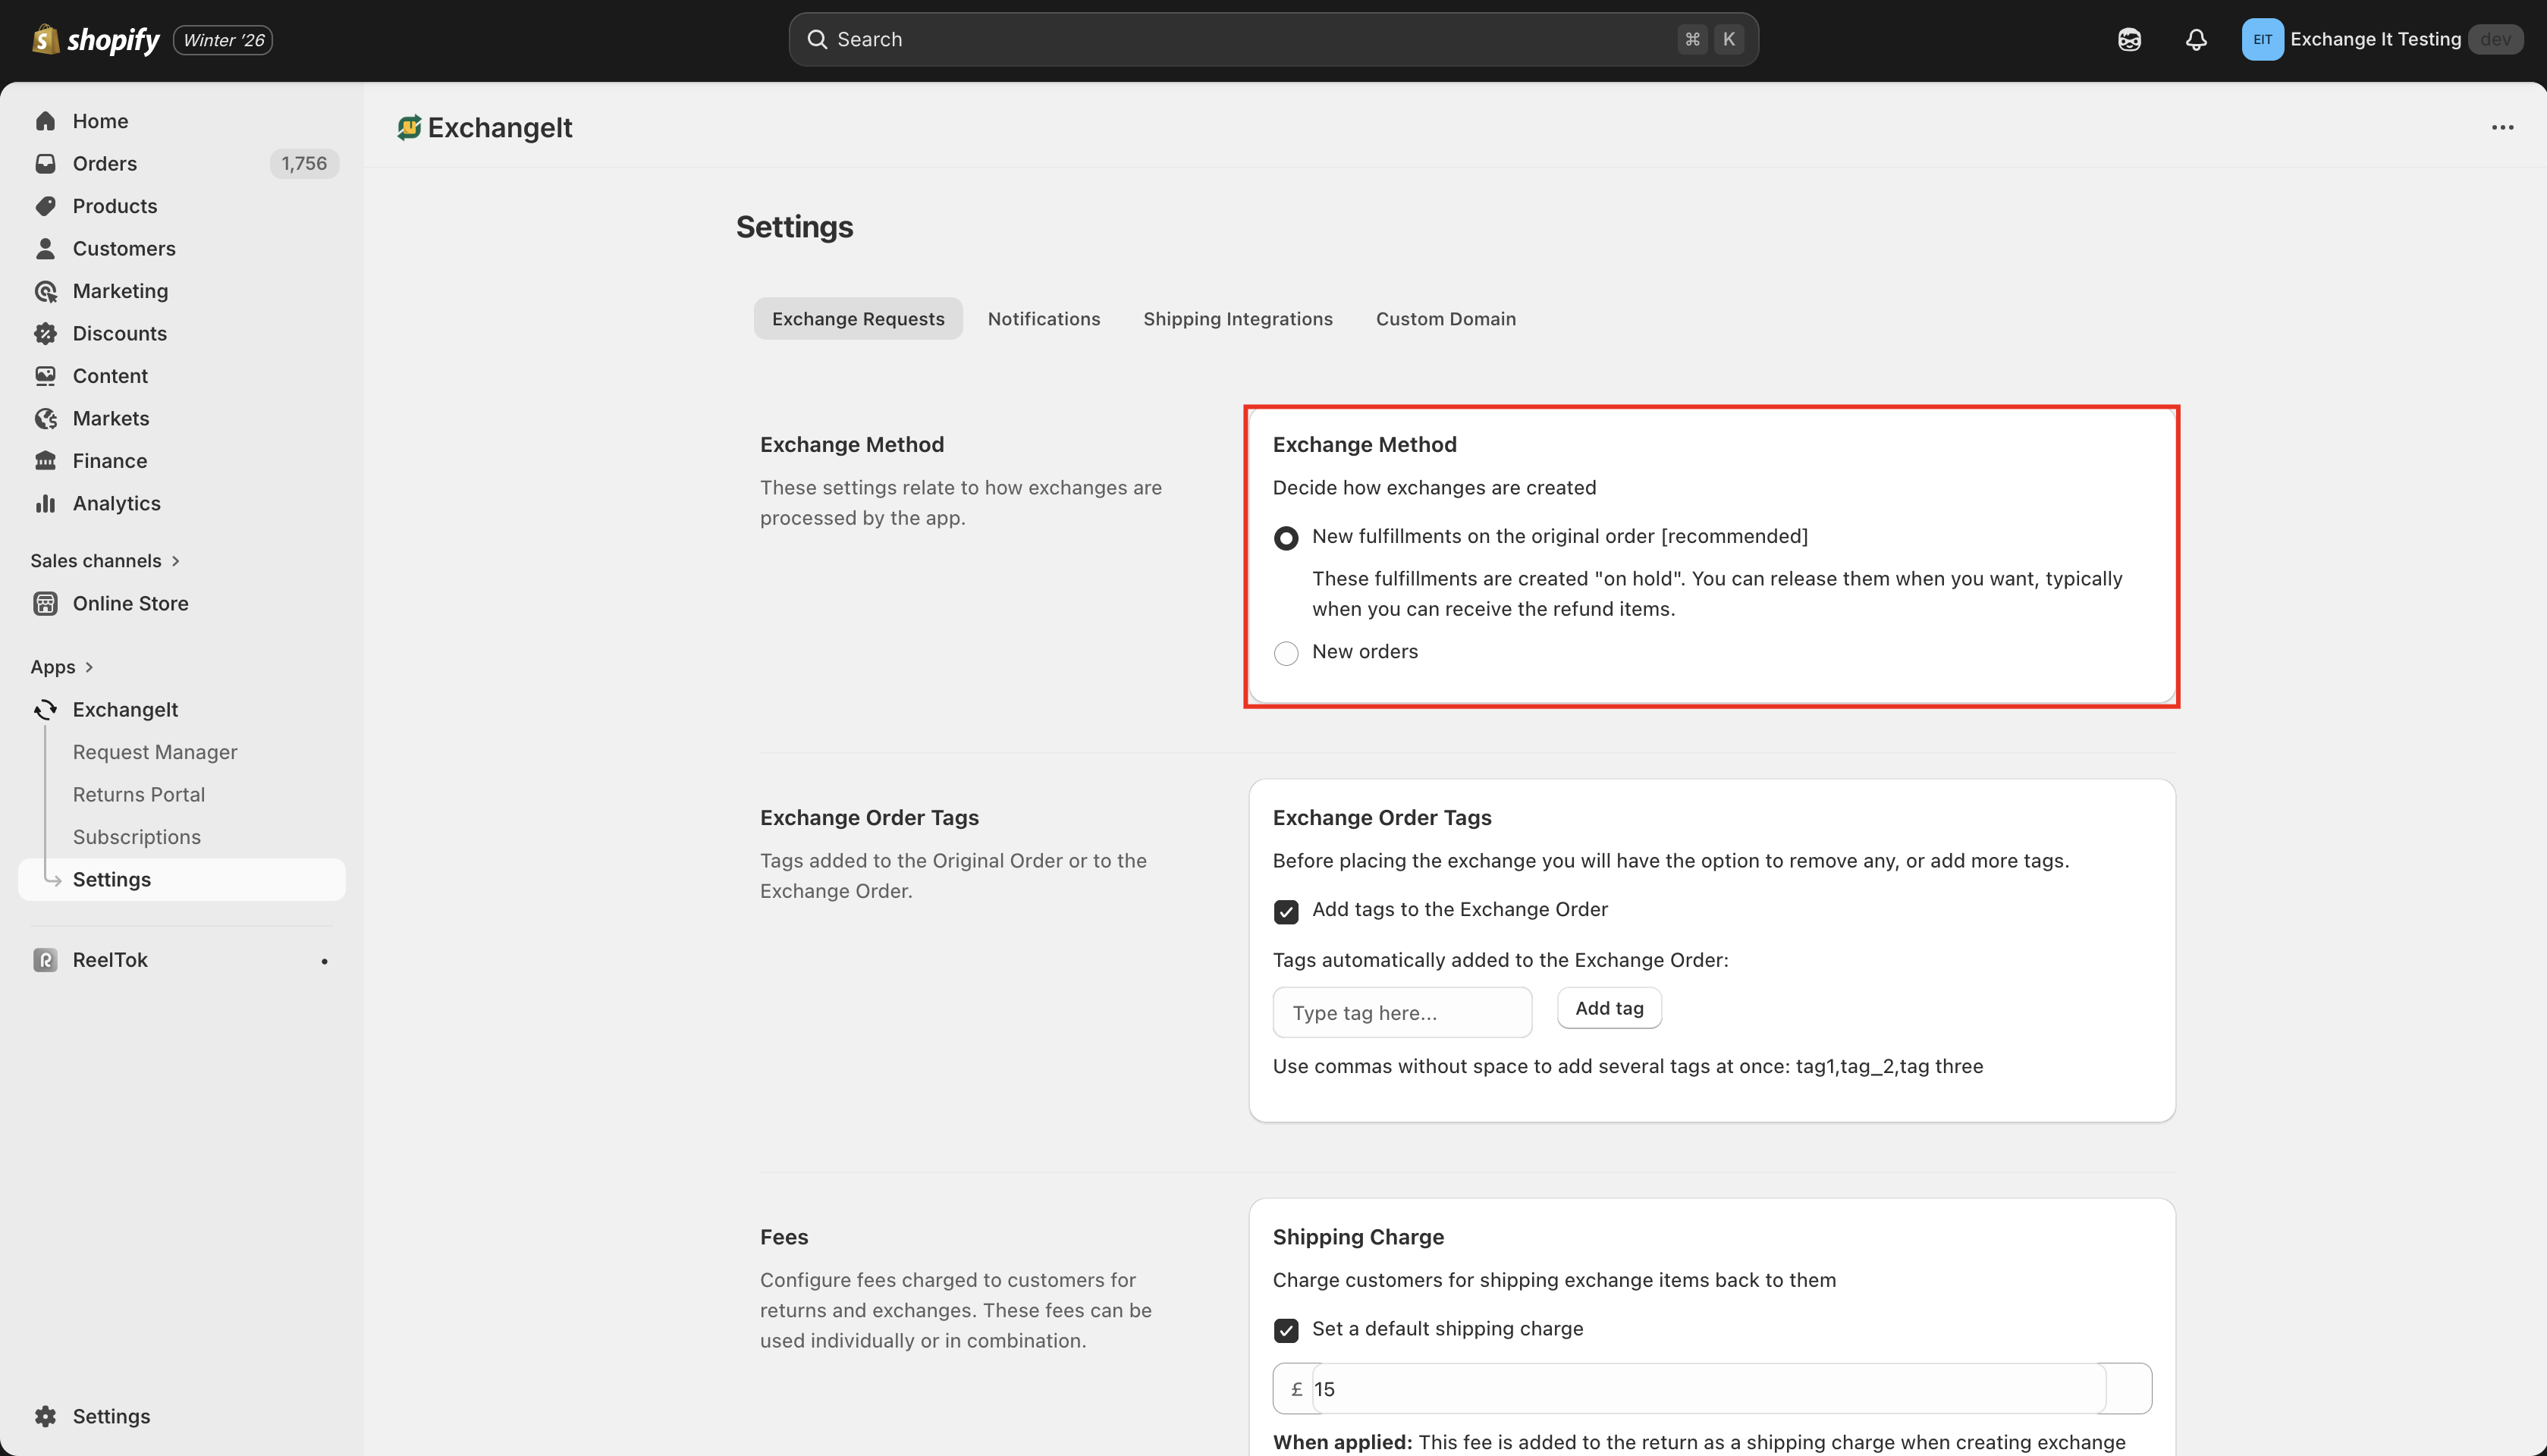
Task: Click the Online Store icon
Action: tap(45, 603)
